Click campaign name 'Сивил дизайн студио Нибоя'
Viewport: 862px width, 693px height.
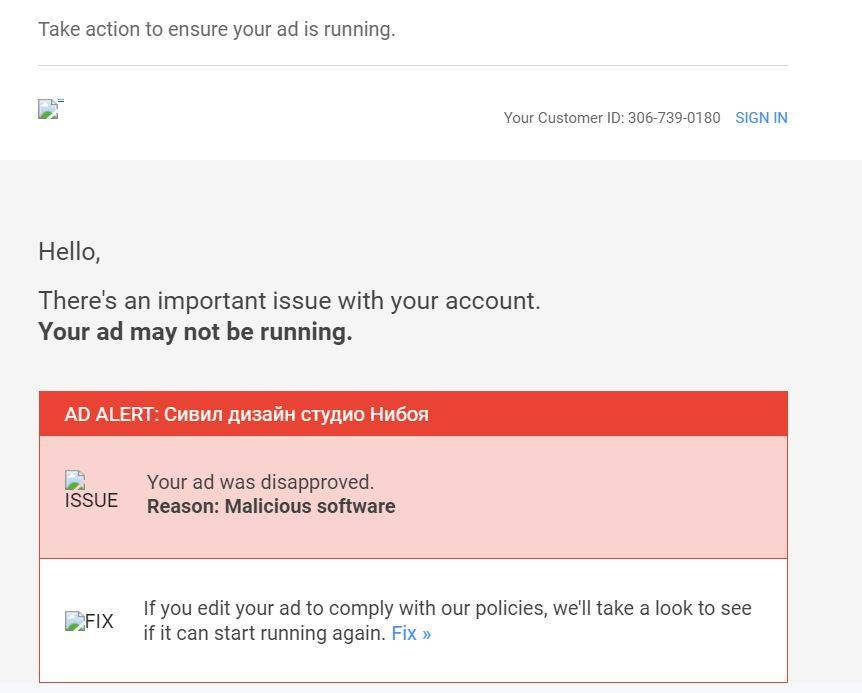click(296, 414)
